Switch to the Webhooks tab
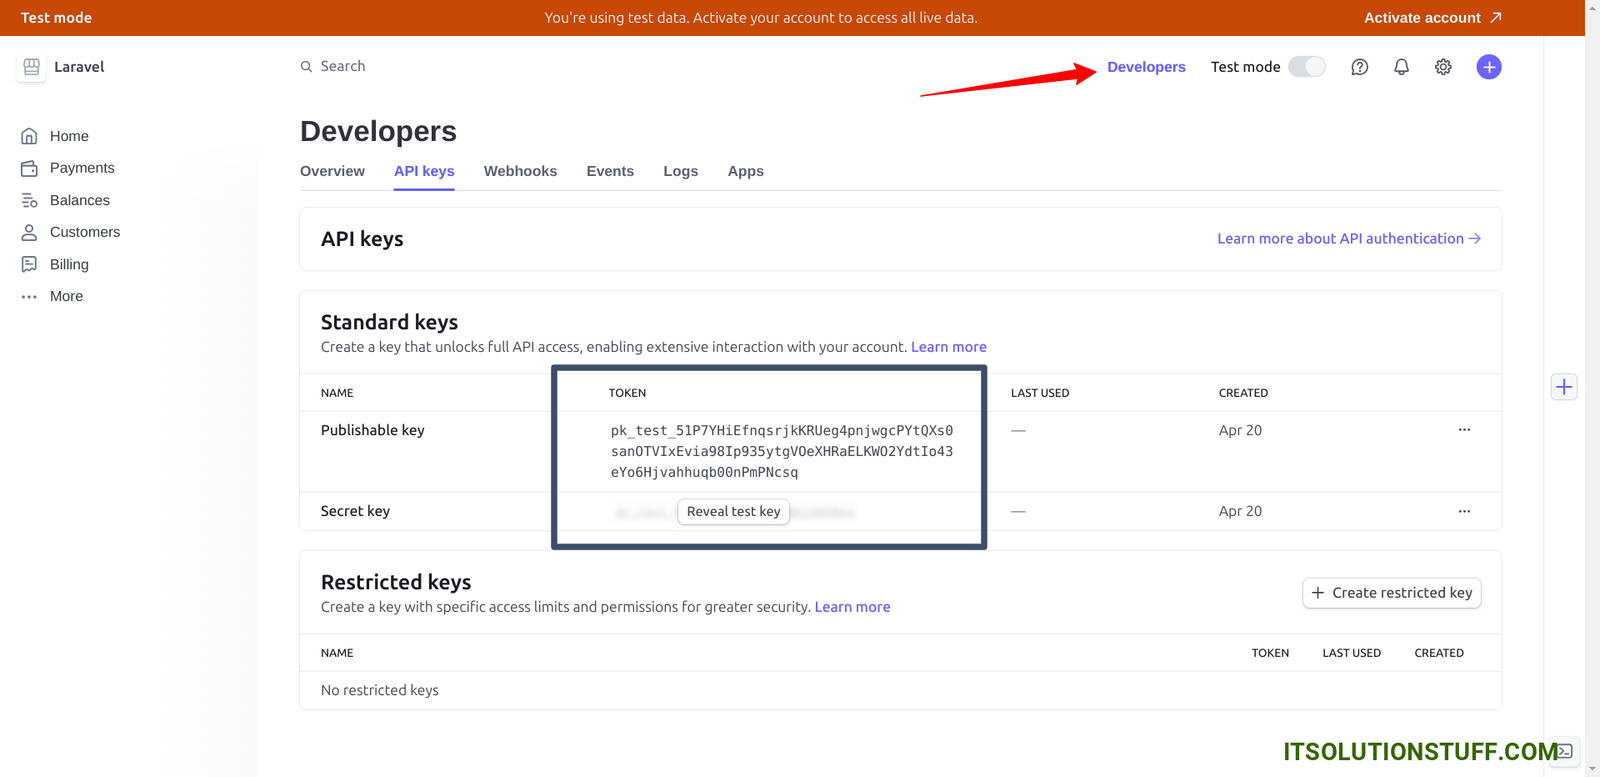 (520, 171)
